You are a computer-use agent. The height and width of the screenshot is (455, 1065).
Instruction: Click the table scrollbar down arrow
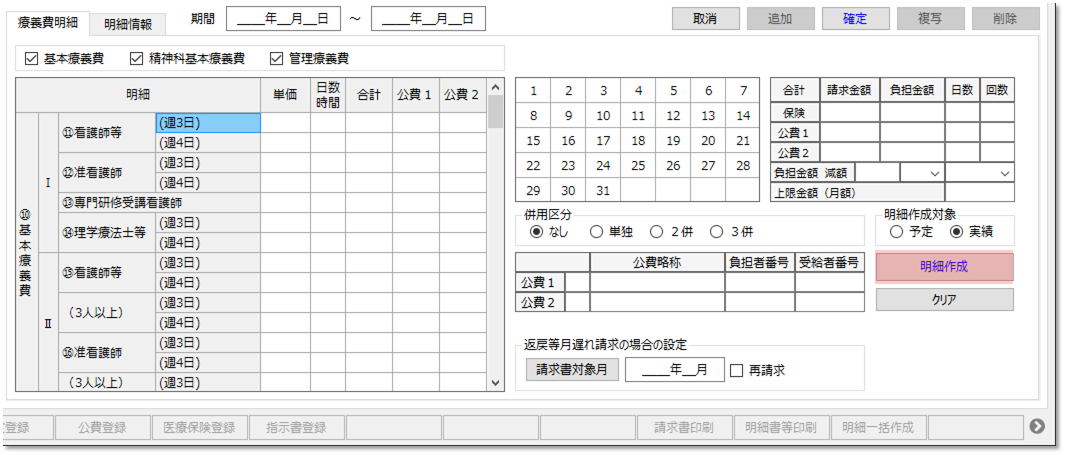click(x=496, y=383)
